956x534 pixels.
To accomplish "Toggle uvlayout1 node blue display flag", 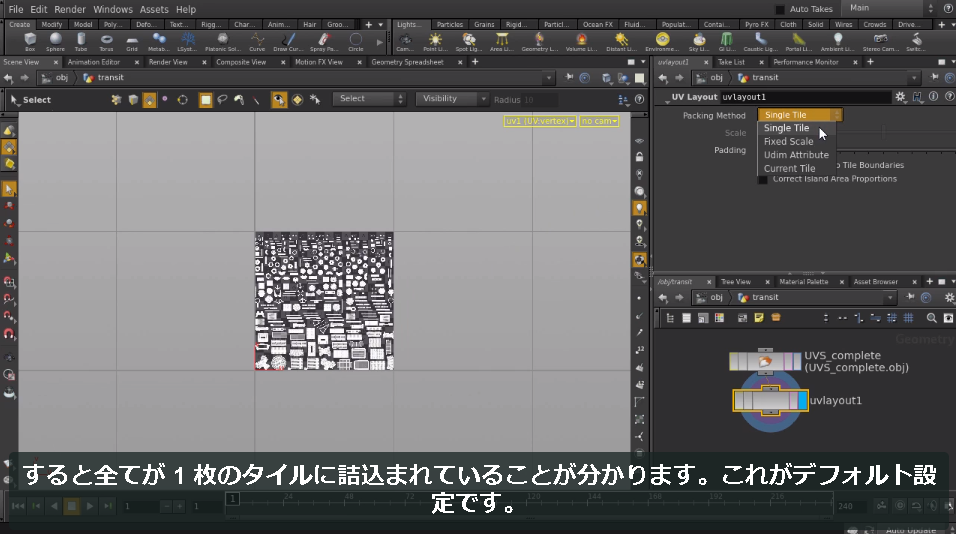I will click(x=802, y=400).
